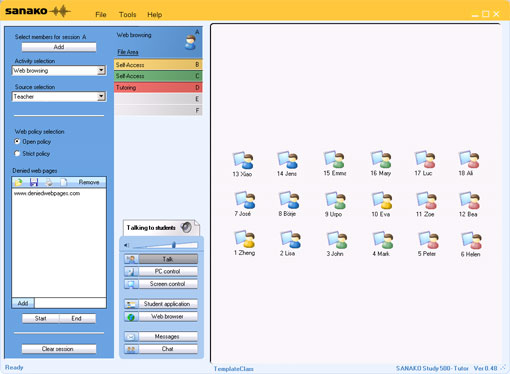The width and height of the screenshot is (510, 374).
Task: Switch to Self-Access session C
Action: pyautogui.click(x=158, y=76)
